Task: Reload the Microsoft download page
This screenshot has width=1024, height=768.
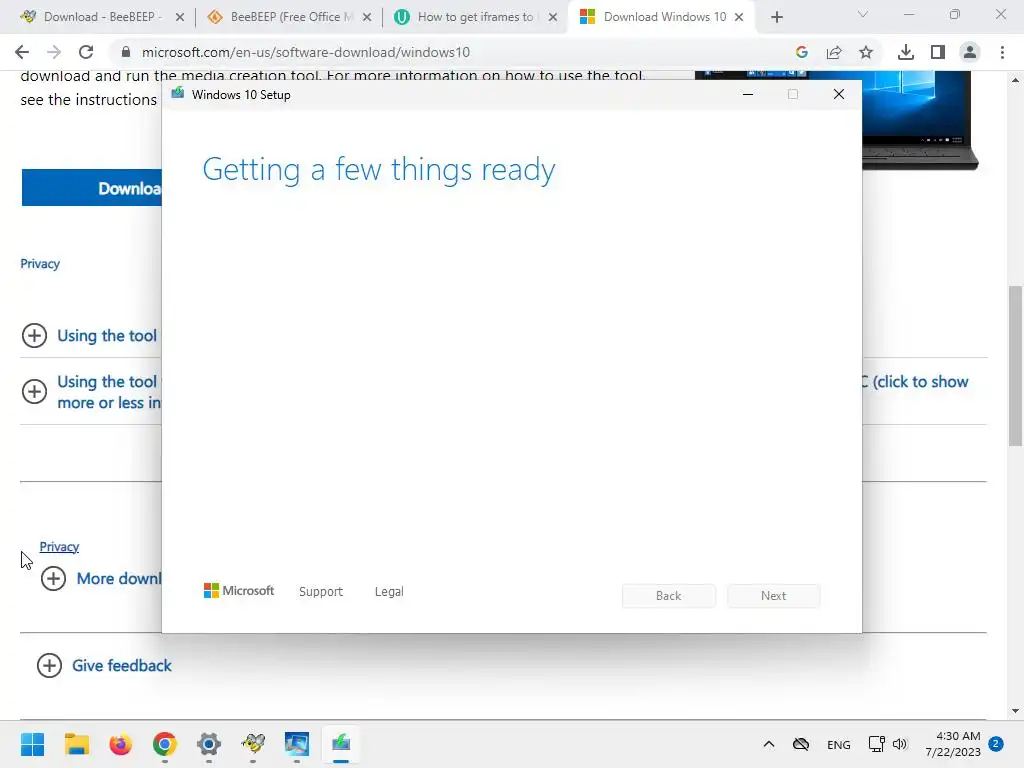Action: tap(86, 52)
